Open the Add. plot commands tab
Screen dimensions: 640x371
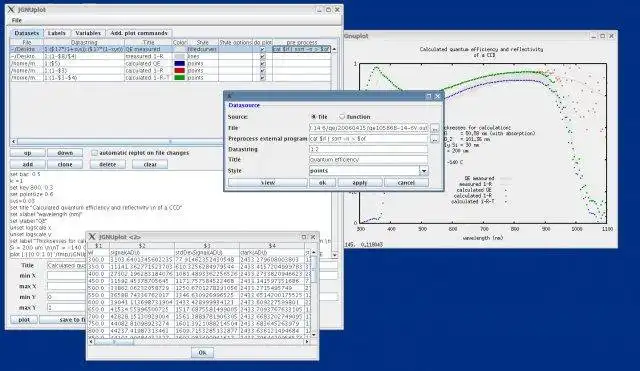139,33
